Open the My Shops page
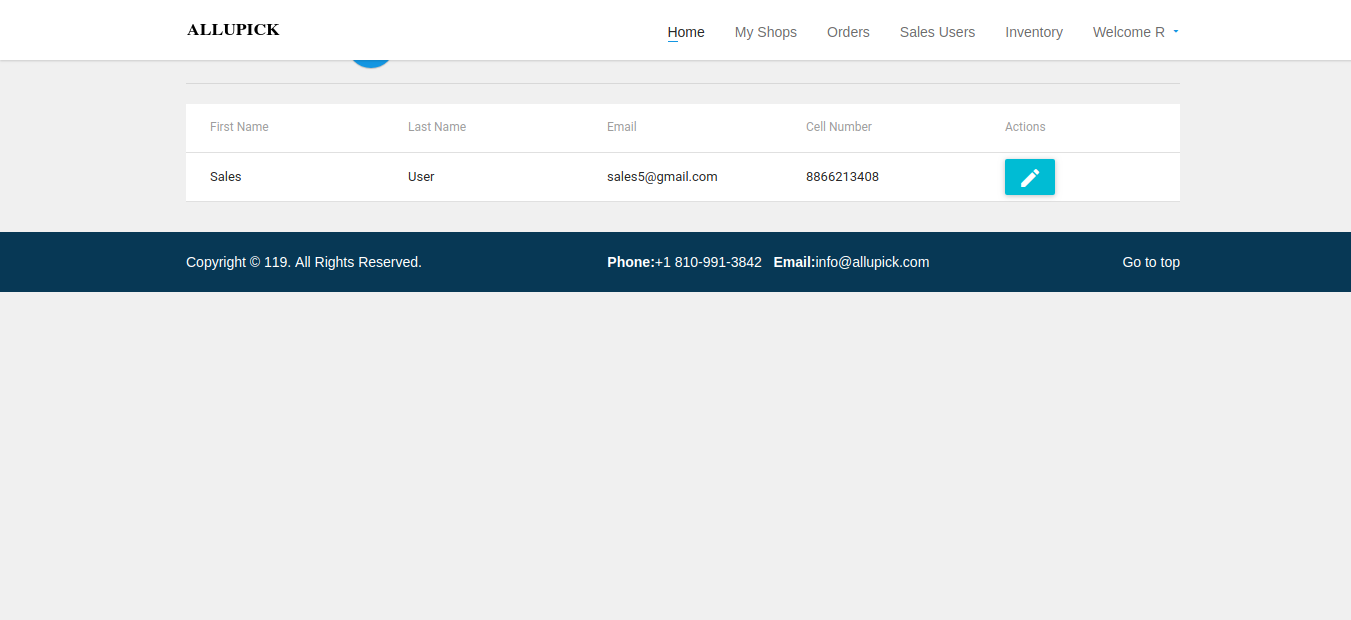 coord(765,32)
